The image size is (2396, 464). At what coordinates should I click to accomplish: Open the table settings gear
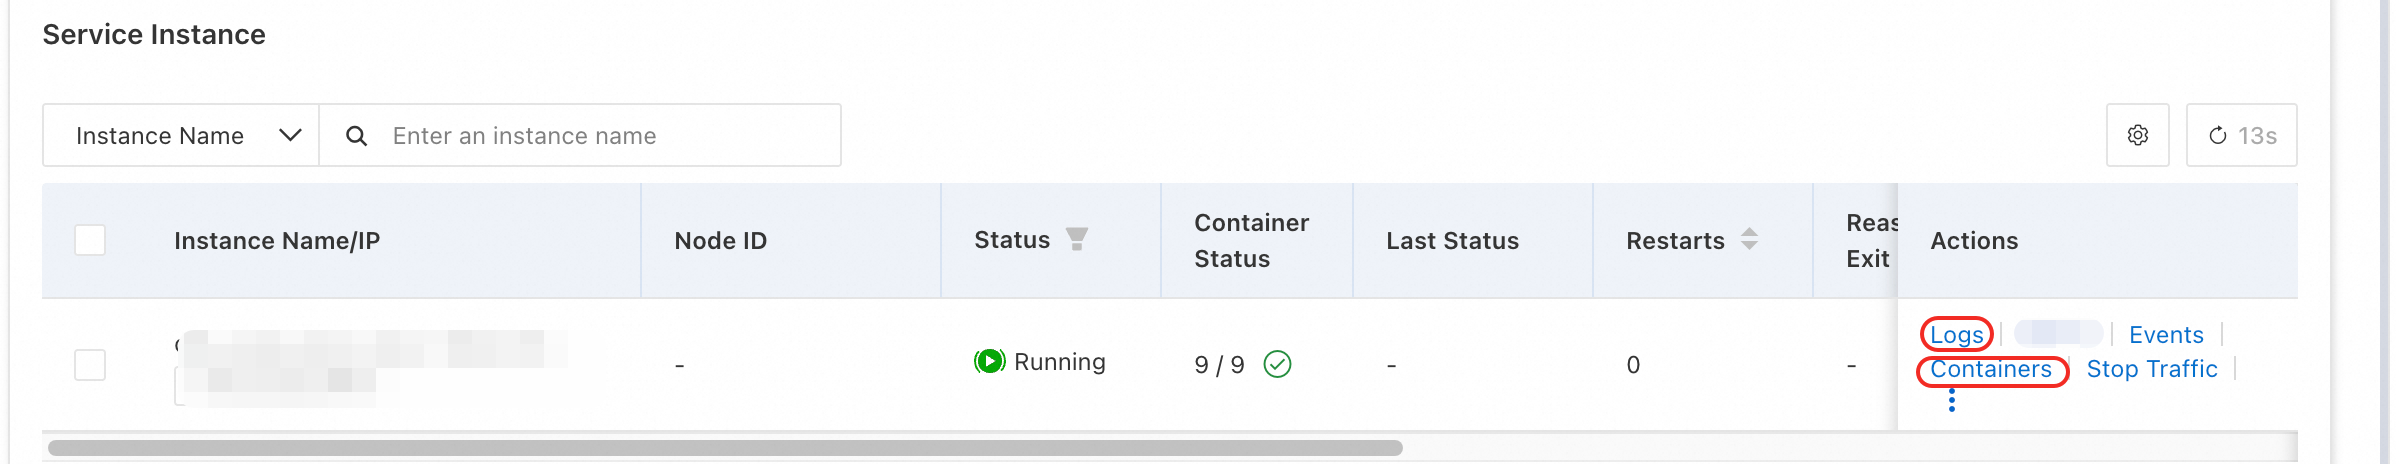(2137, 136)
